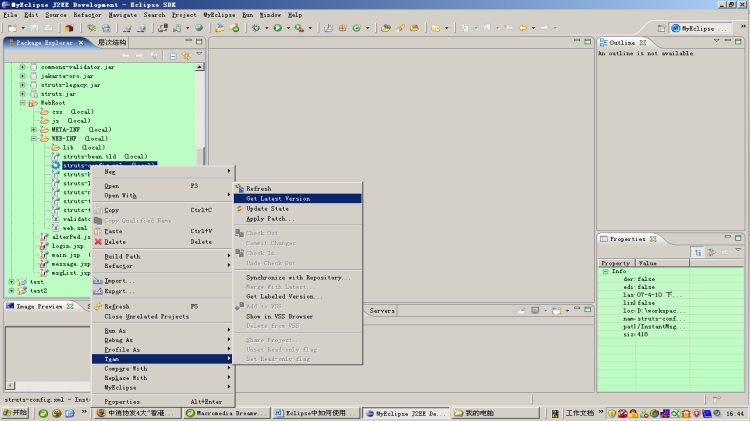Image resolution: width=750 pixels, height=421 pixels.
Task: Collapse the Info category in Properties
Action: (605, 271)
